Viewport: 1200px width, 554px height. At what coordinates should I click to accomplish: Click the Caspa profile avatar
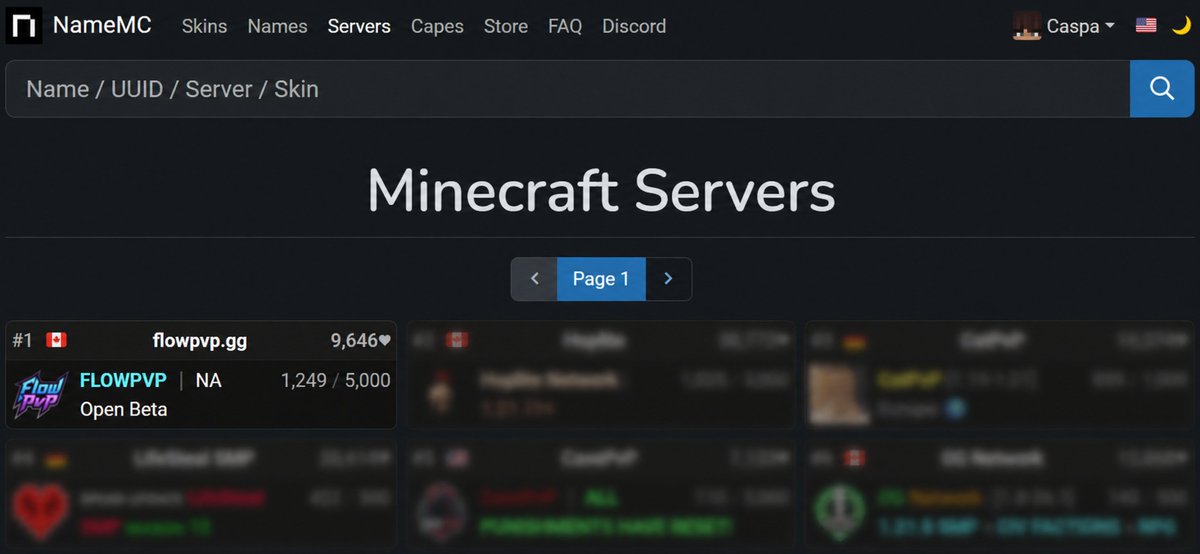coord(1027,26)
